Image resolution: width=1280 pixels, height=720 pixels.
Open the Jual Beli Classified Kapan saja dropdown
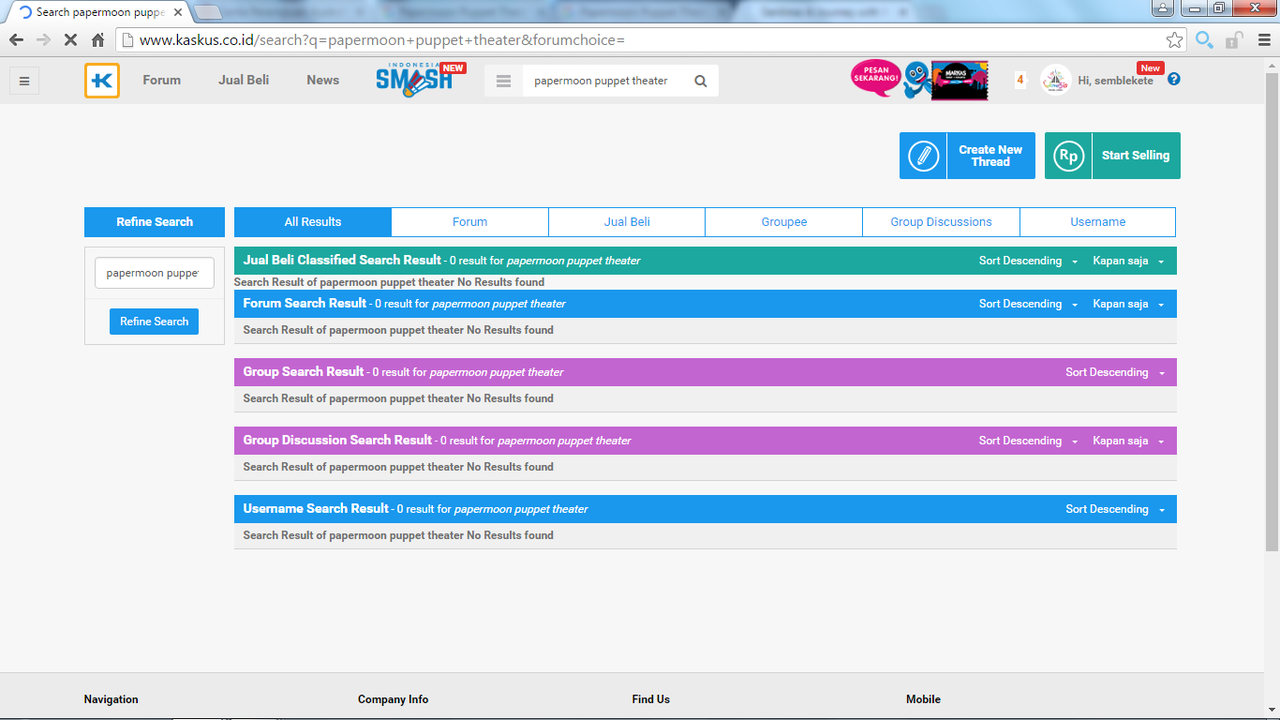click(x=1128, y=261)
